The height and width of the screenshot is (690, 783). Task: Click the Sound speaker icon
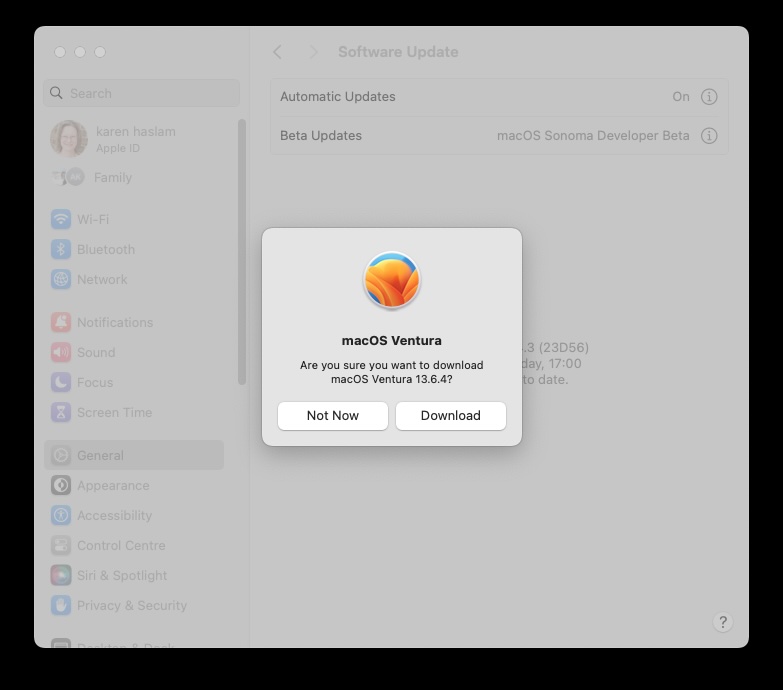pyautogui.click(x=60, y=352)
